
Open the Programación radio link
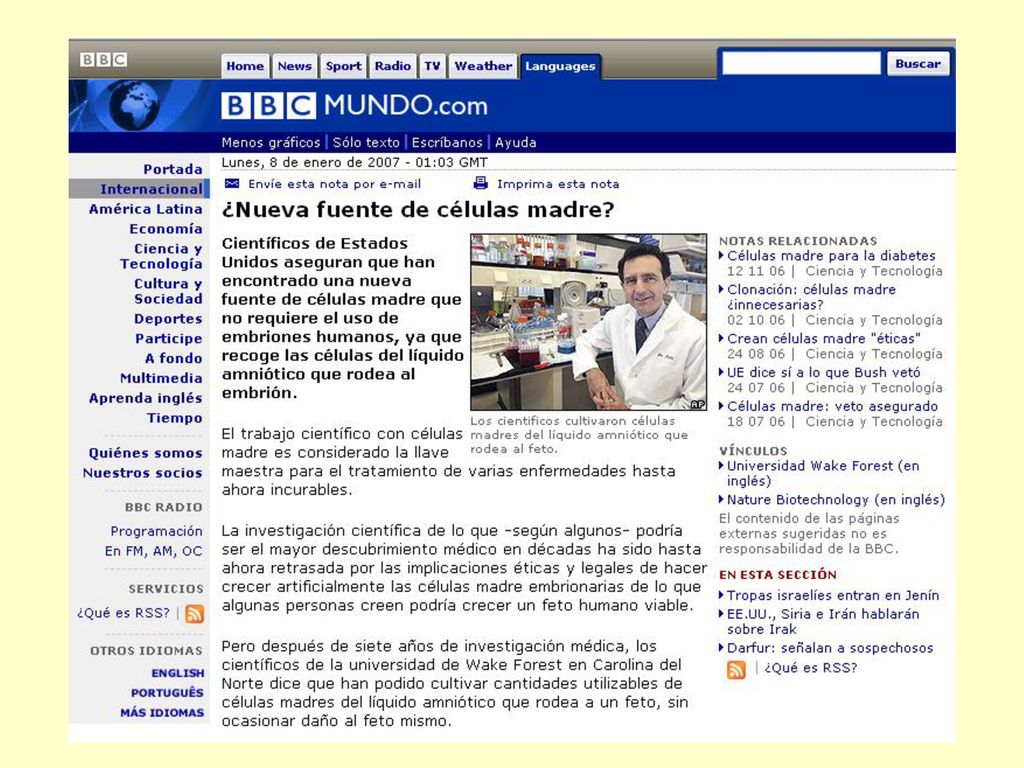156,531
